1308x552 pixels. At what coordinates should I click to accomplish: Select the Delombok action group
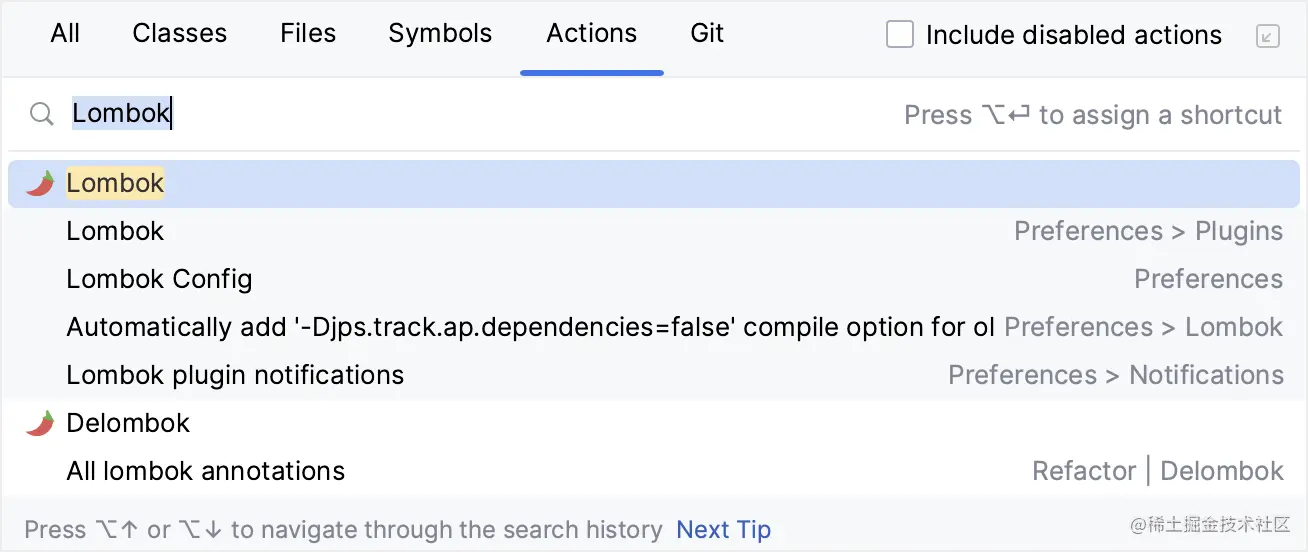coord(129,423)
